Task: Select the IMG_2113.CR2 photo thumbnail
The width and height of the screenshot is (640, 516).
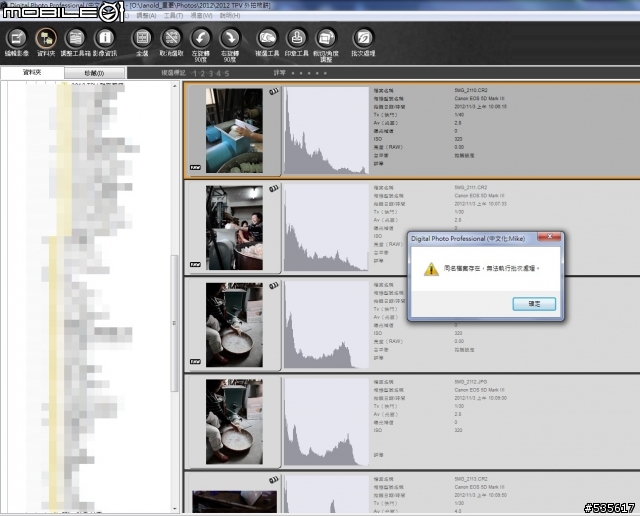Action: [x=234, y=501]
